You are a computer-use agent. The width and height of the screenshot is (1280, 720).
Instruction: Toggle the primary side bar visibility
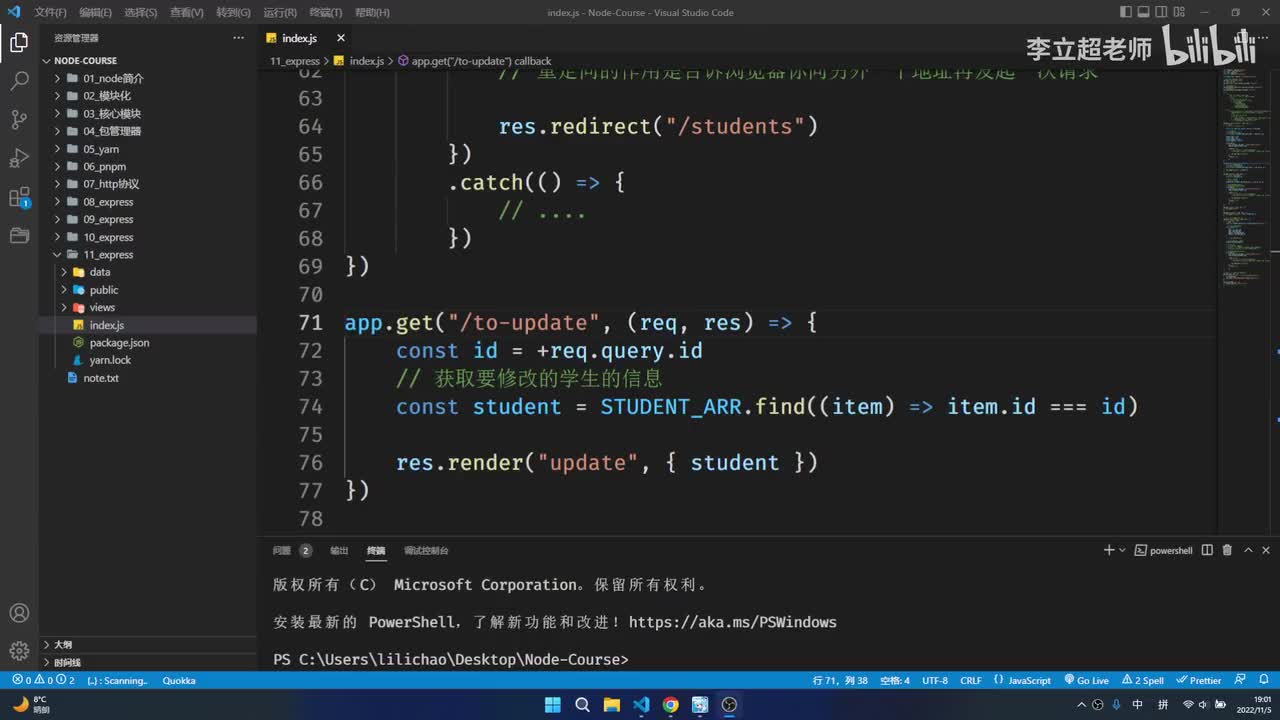click(1126, 12)
